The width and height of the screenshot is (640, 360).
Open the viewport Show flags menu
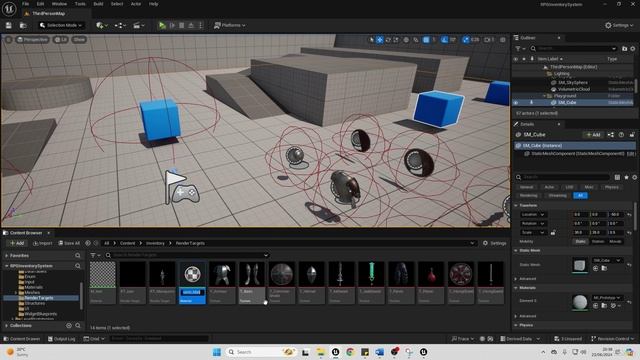click(x=79, y=40)
